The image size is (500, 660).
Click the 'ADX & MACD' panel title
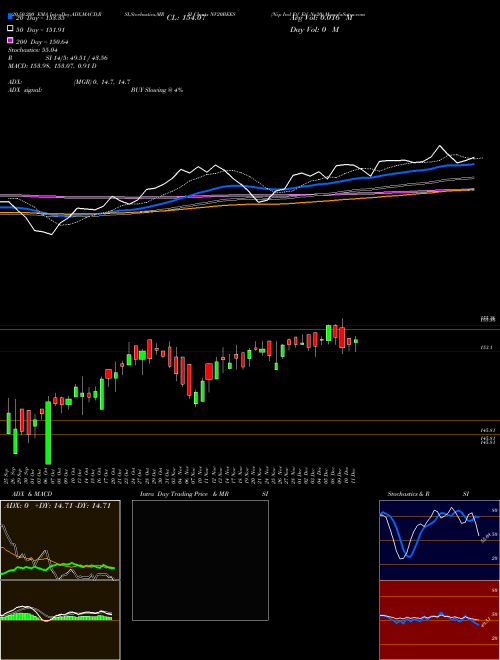32,494
